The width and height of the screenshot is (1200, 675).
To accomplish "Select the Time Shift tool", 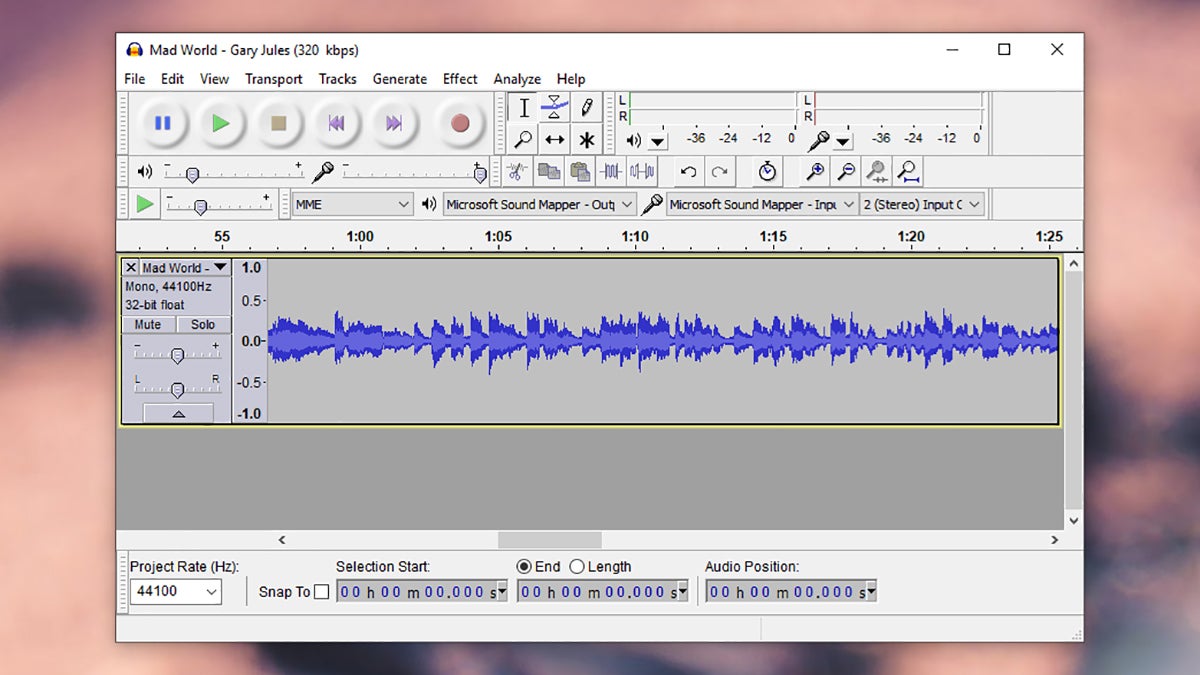I will (x=555, y=140).
